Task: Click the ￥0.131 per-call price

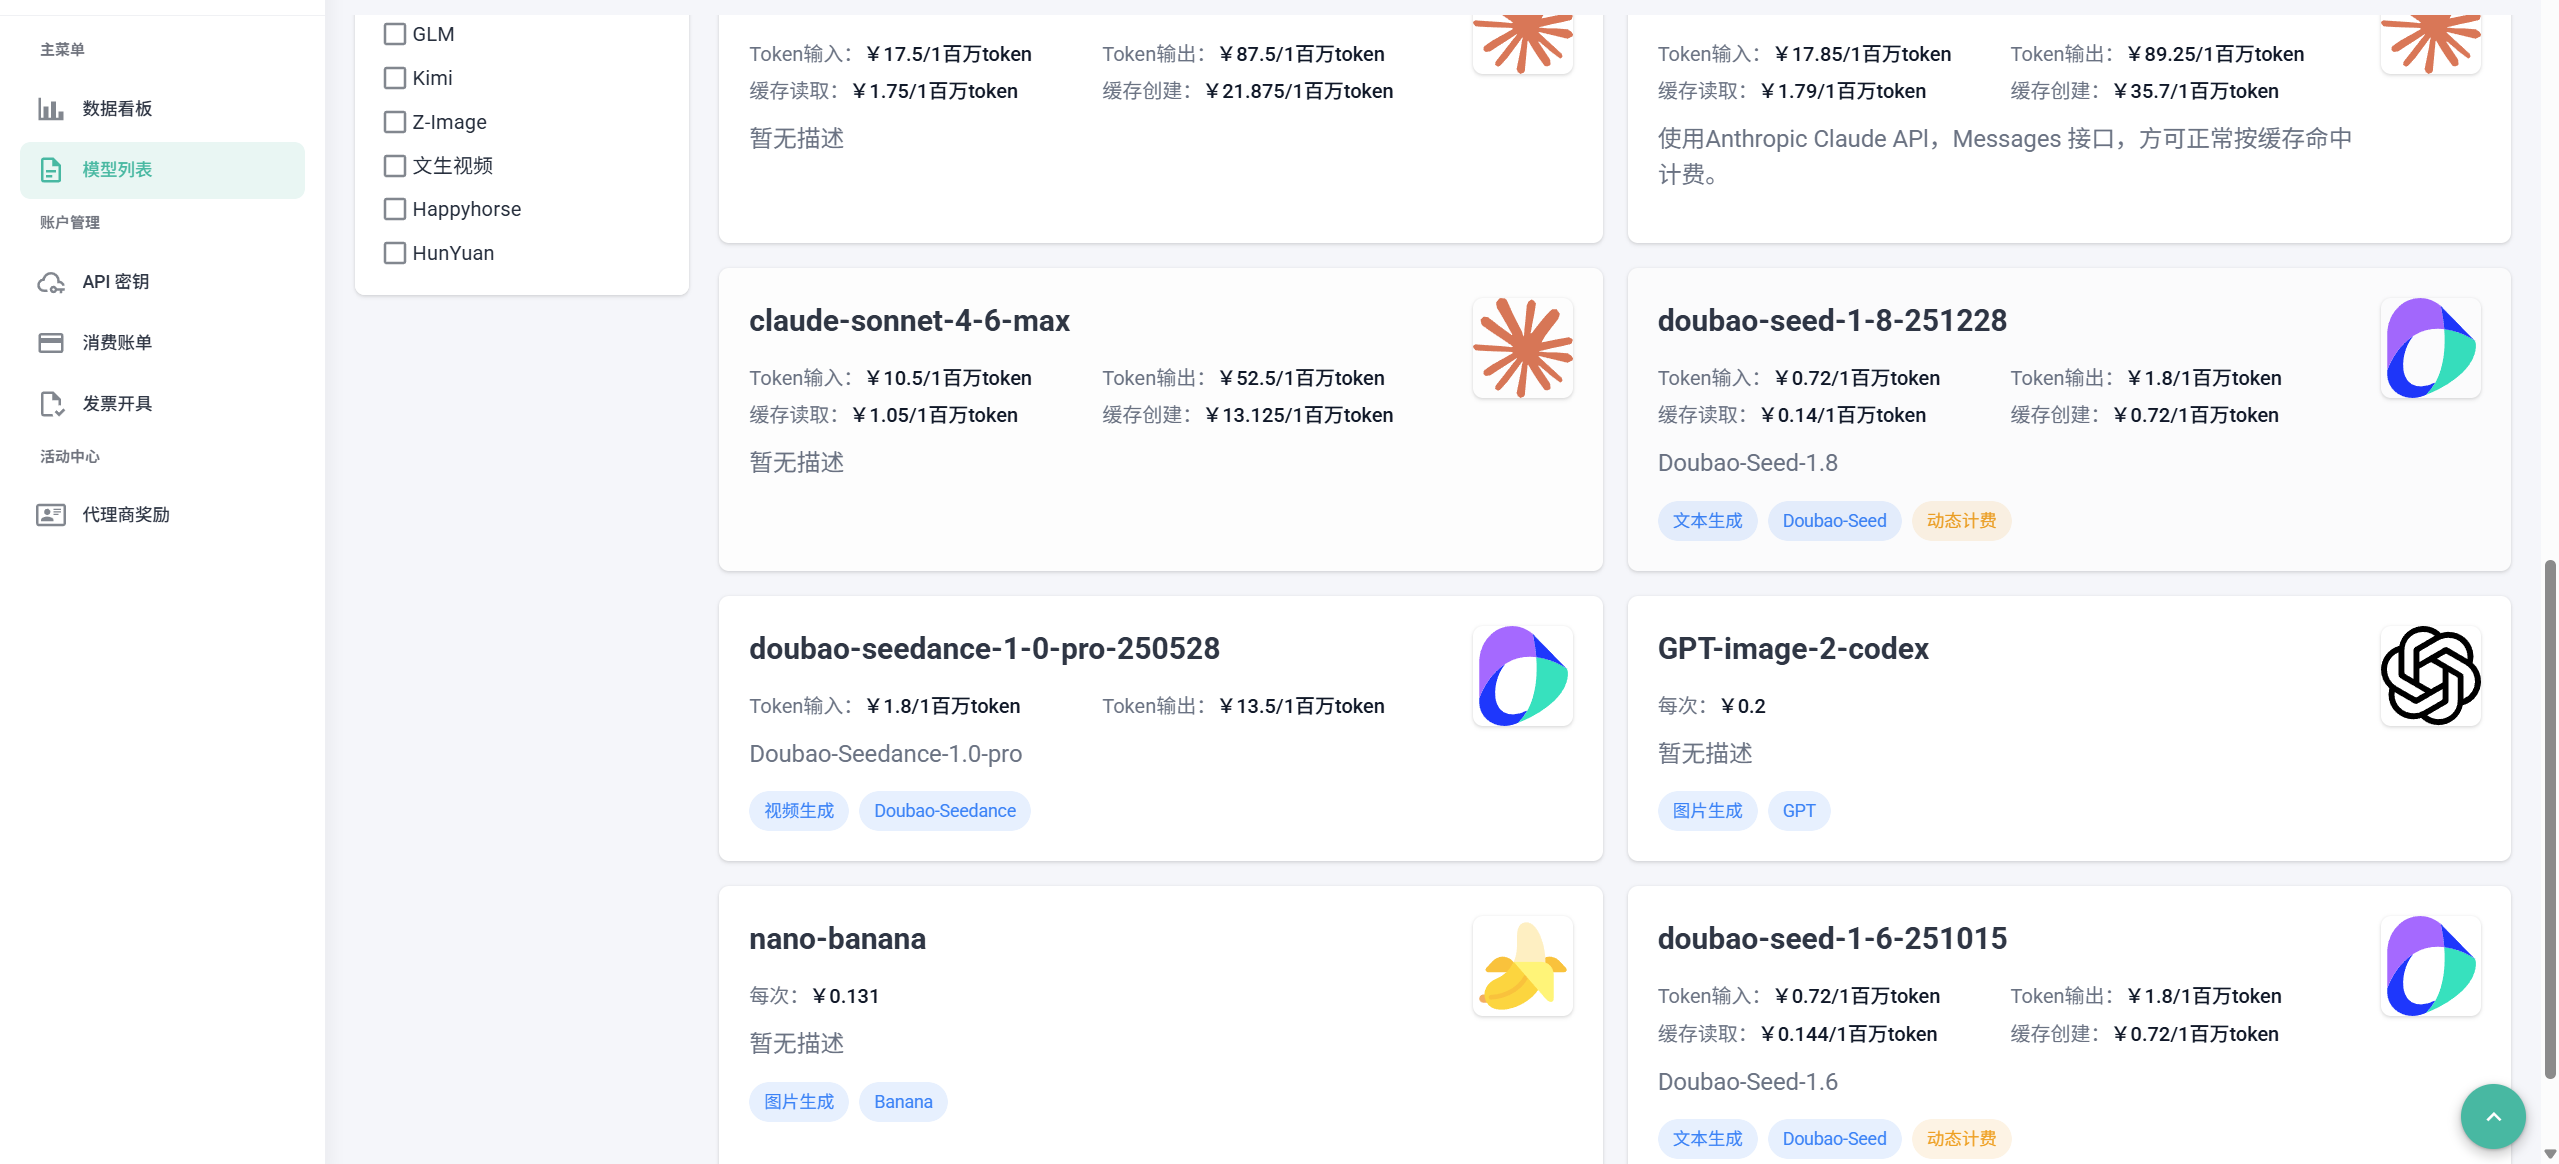Action: tap(845, 996)
